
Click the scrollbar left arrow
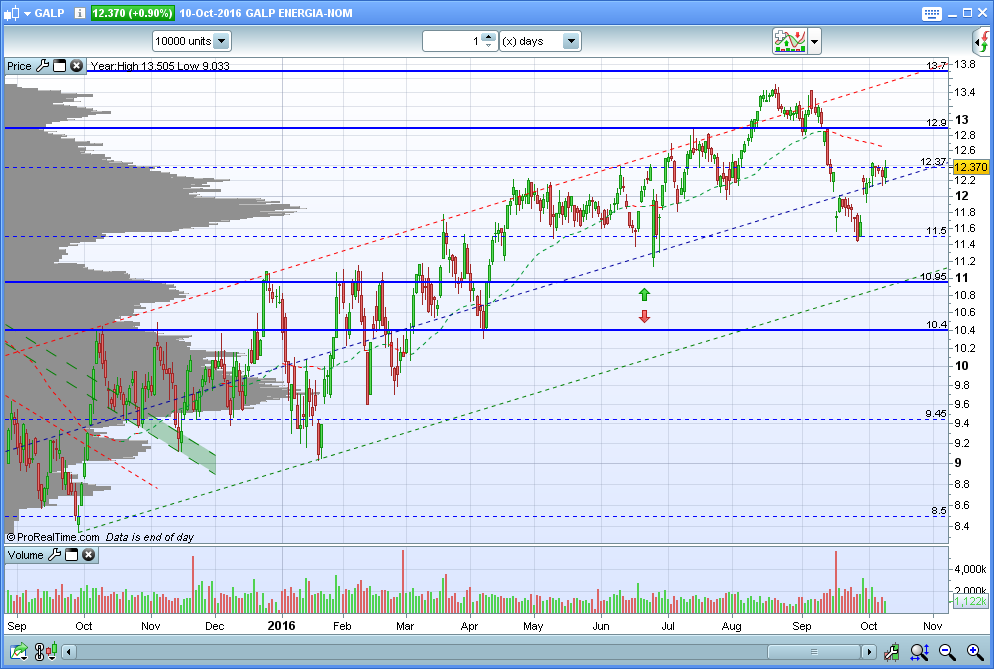tap(69, 652)
